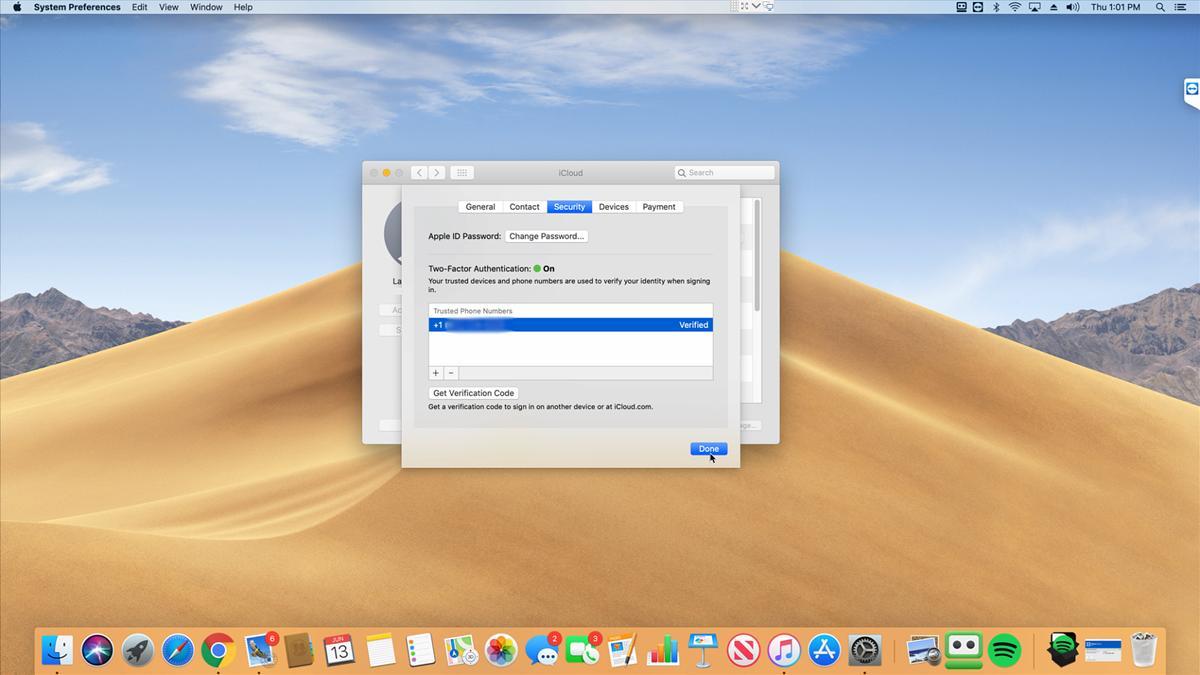Open Messages icon with badge 2

[x=542, y=650]
